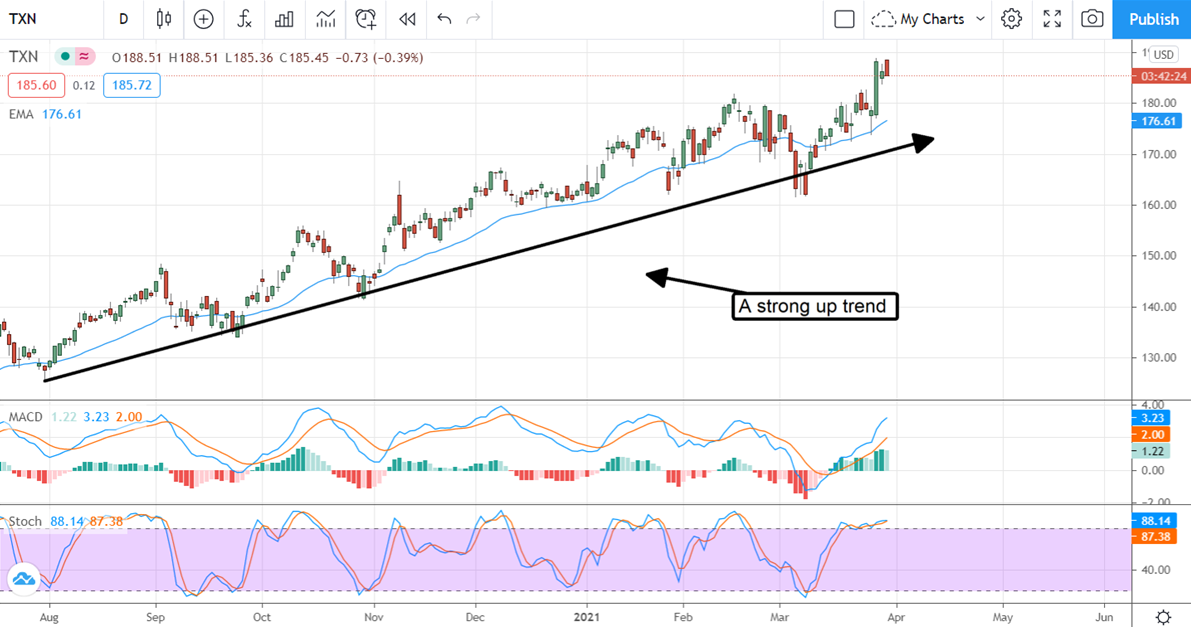
Task: Open chart settings gear in toolbar
Action: click(1011, 19)
